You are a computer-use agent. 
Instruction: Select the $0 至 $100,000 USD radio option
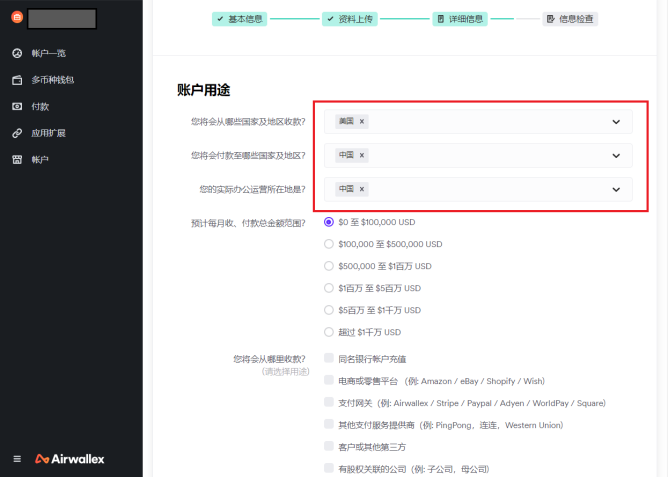pos(329,222)
